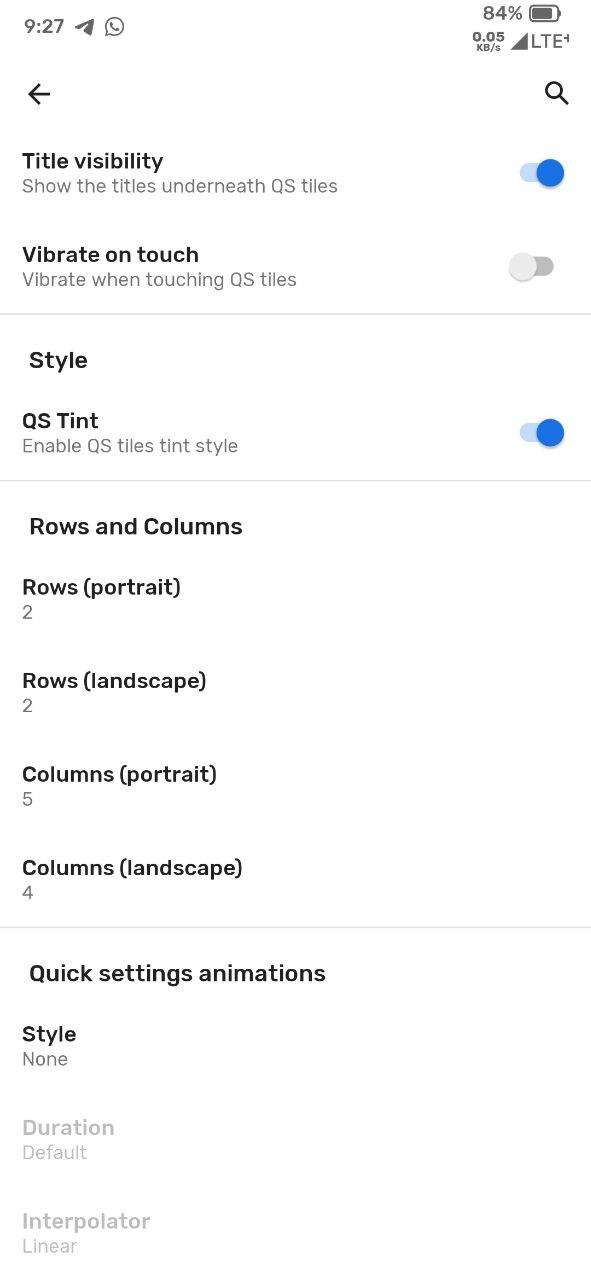Tap the Telegram notification icon
This screenshot has height=1280, width=591.
(85, 27)
